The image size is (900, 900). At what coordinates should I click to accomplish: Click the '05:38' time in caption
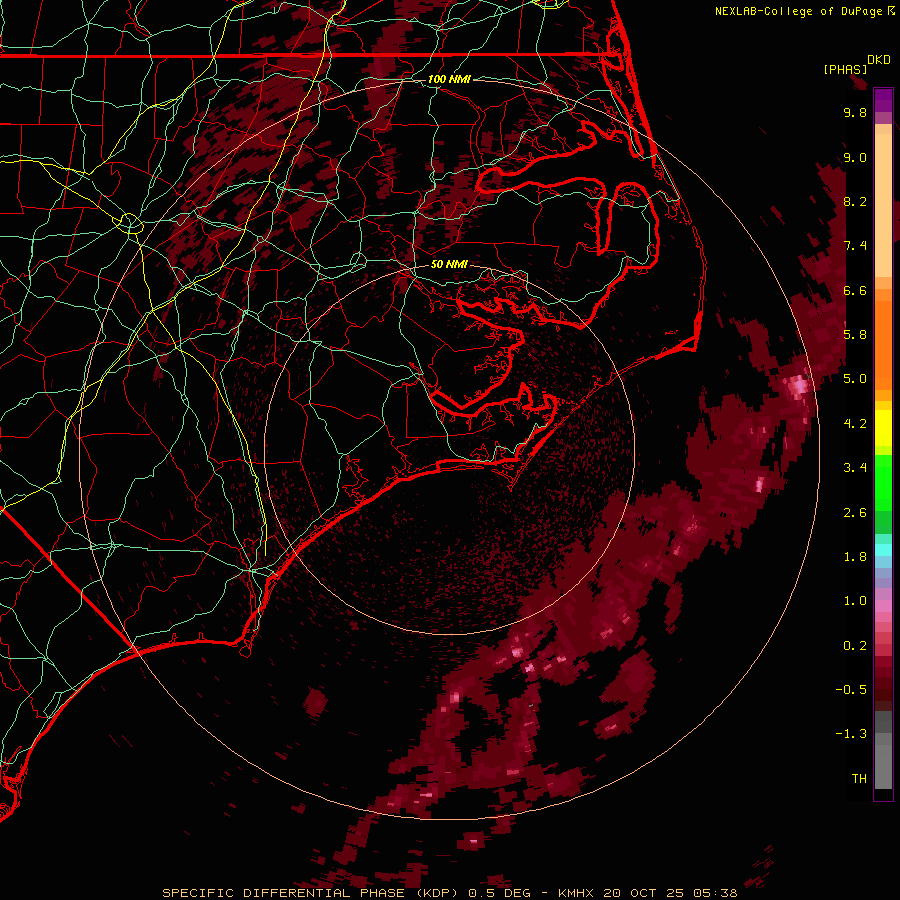point(715,893)
